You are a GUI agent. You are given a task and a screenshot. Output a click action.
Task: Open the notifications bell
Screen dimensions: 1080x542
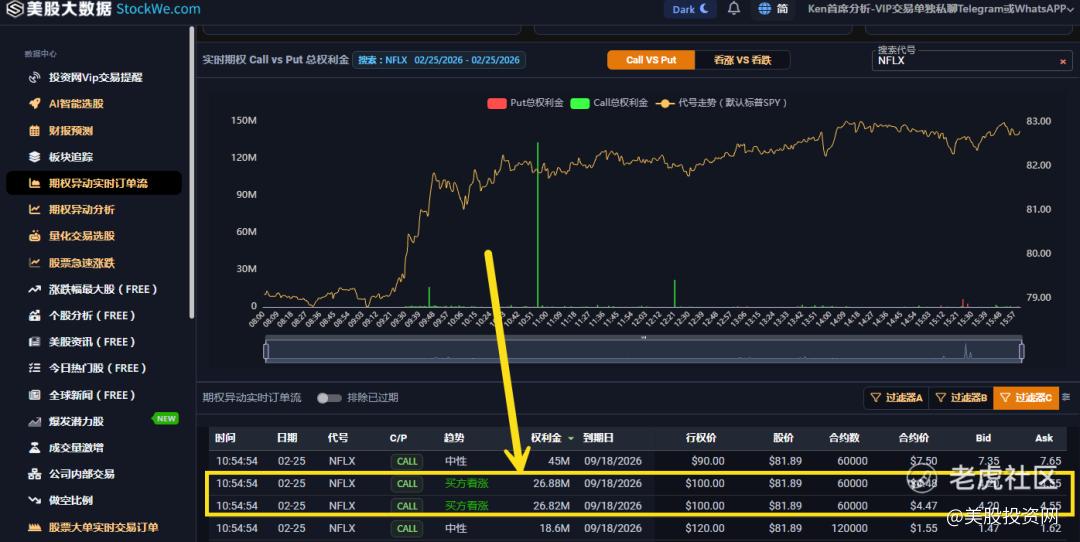[x=734, y=8]
